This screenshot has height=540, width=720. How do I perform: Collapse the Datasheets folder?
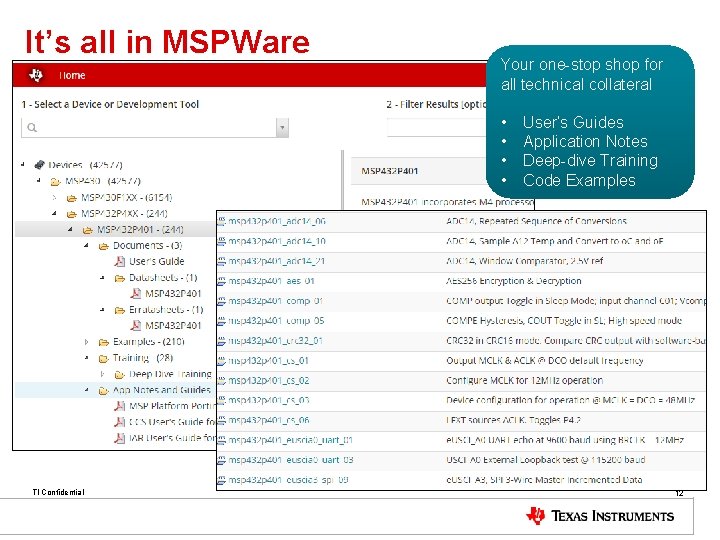(x=102, y=277)
